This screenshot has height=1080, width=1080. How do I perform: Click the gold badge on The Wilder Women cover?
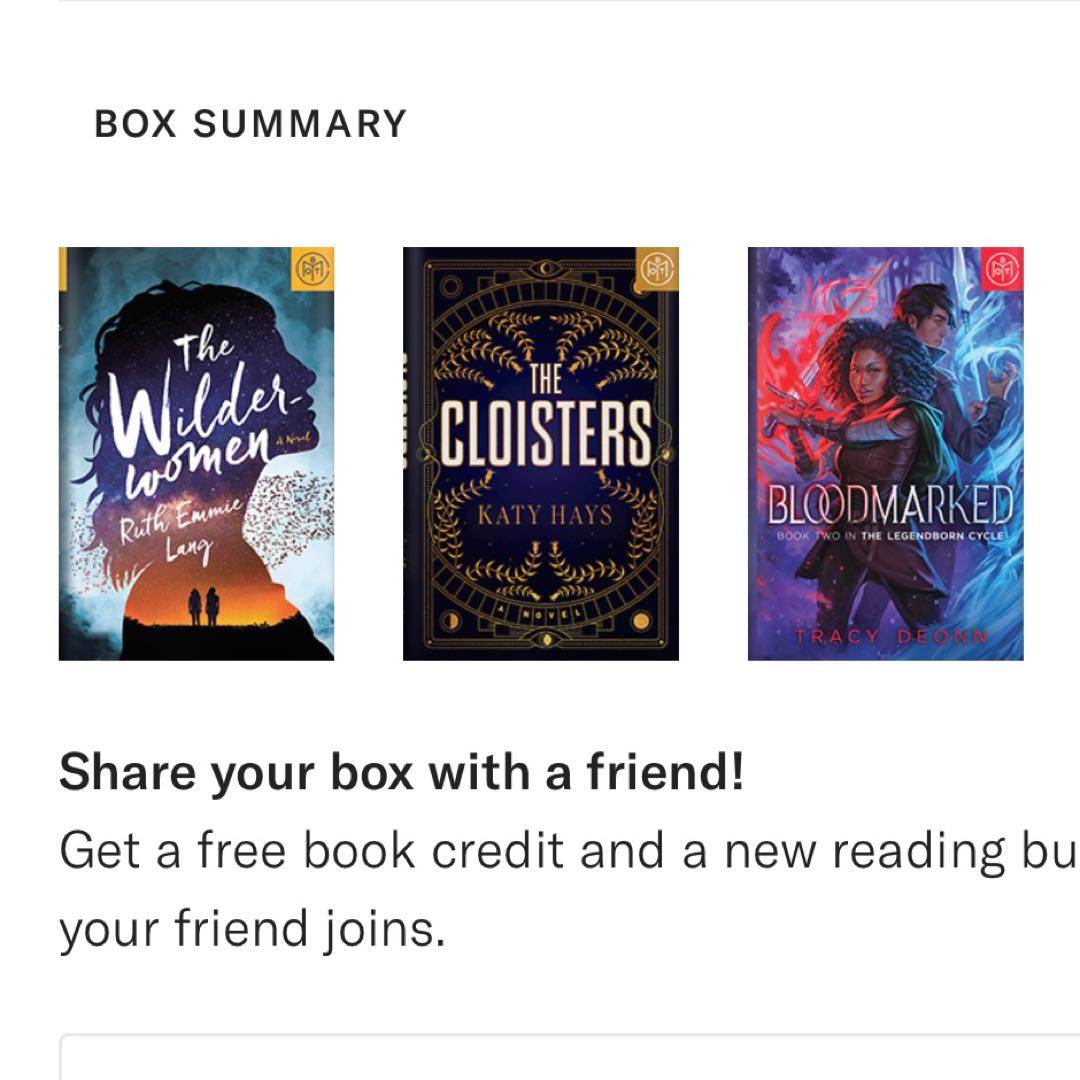coord(314,268)
